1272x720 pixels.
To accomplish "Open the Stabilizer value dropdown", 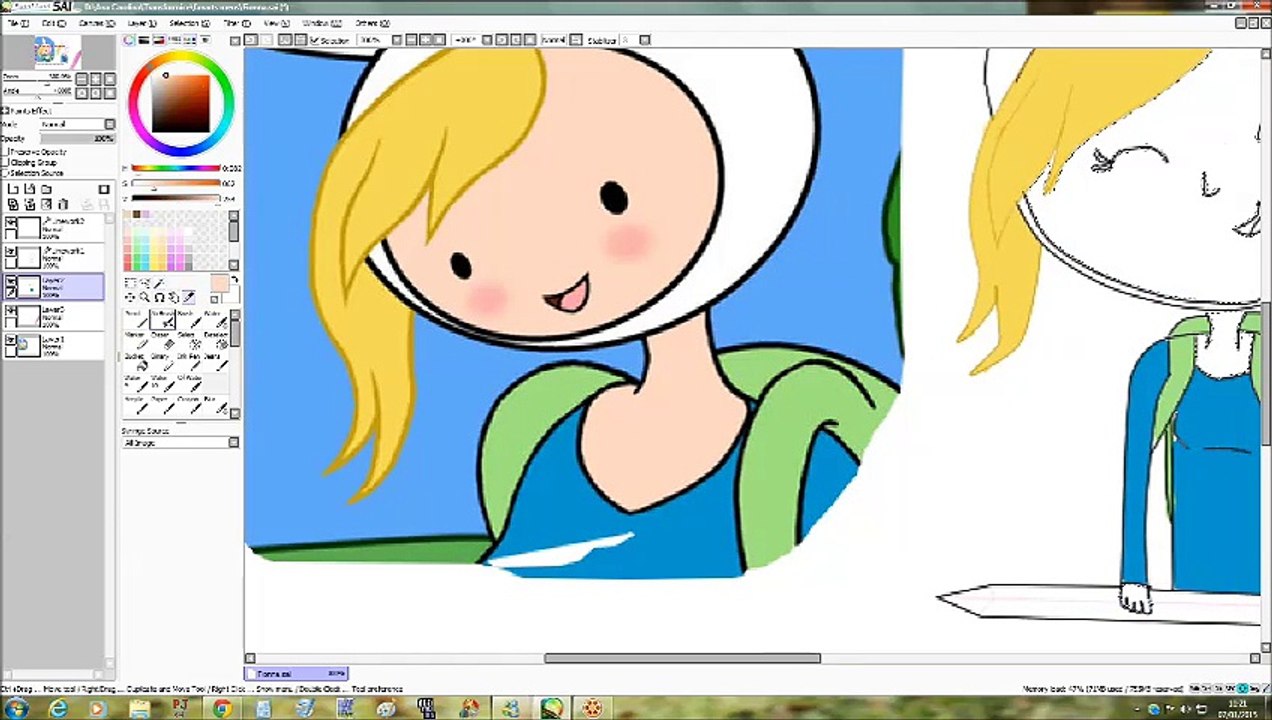I will (x=644, y=40).
